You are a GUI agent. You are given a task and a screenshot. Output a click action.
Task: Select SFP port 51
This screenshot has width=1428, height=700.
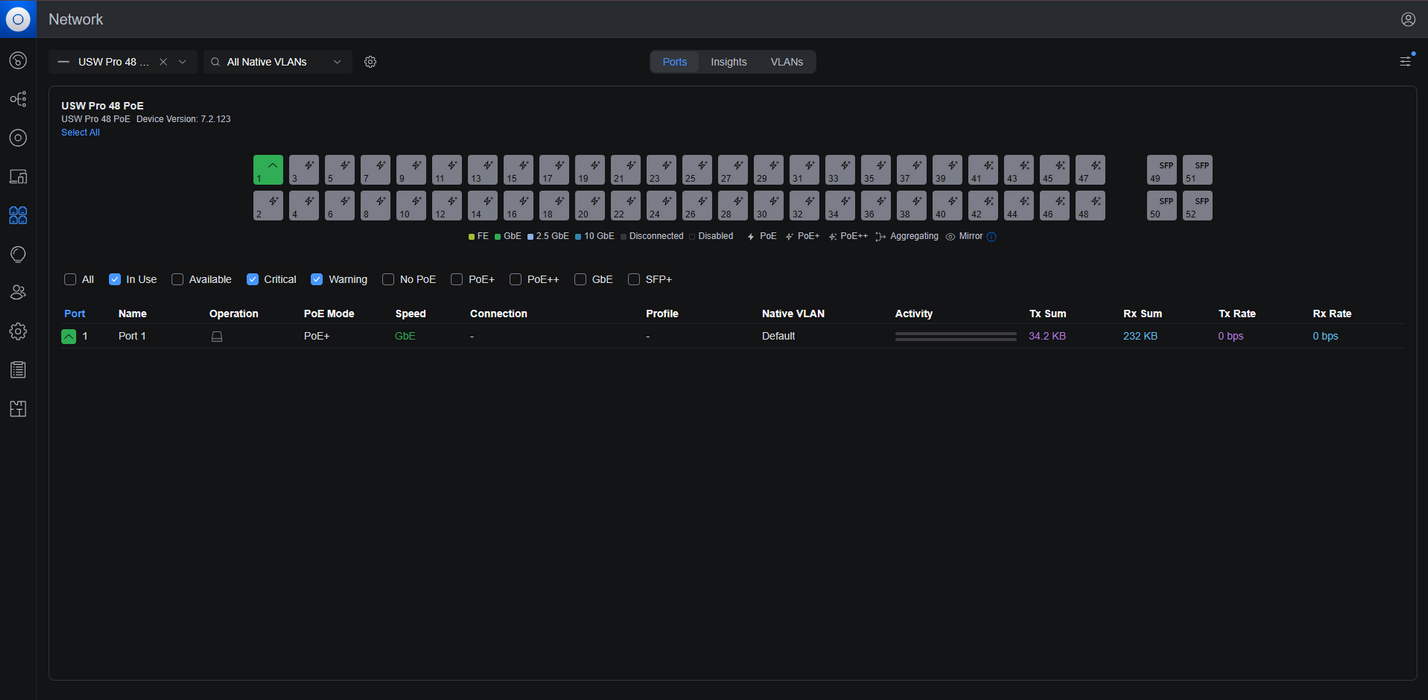[1198, 170]
